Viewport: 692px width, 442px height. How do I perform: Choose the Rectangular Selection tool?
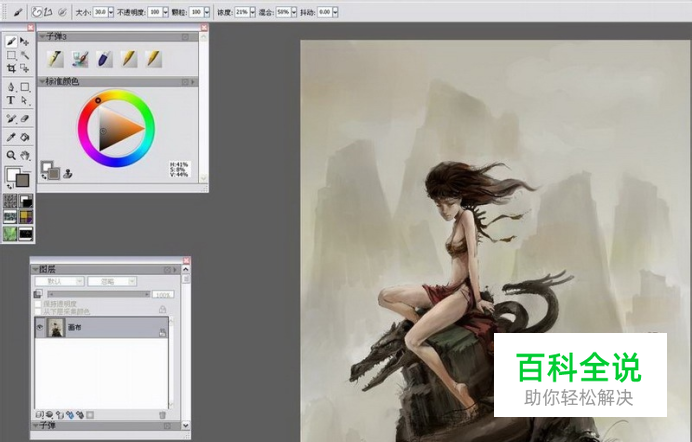(11, 55)
